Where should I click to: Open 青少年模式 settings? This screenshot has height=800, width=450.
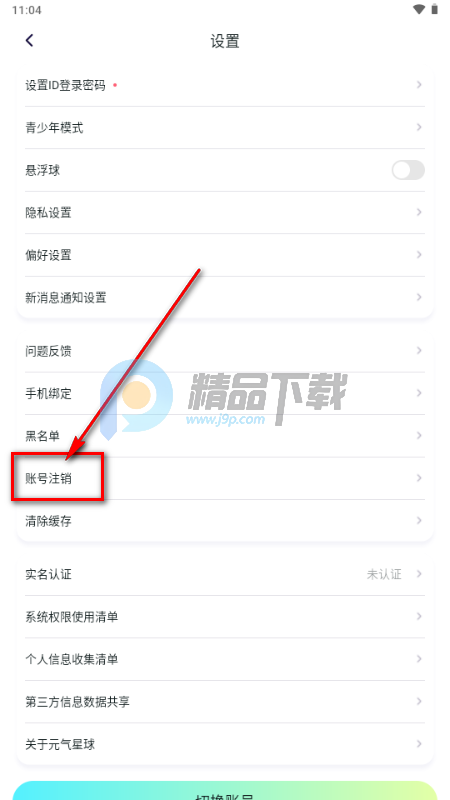pyautogui.click(x=225, y=128)
